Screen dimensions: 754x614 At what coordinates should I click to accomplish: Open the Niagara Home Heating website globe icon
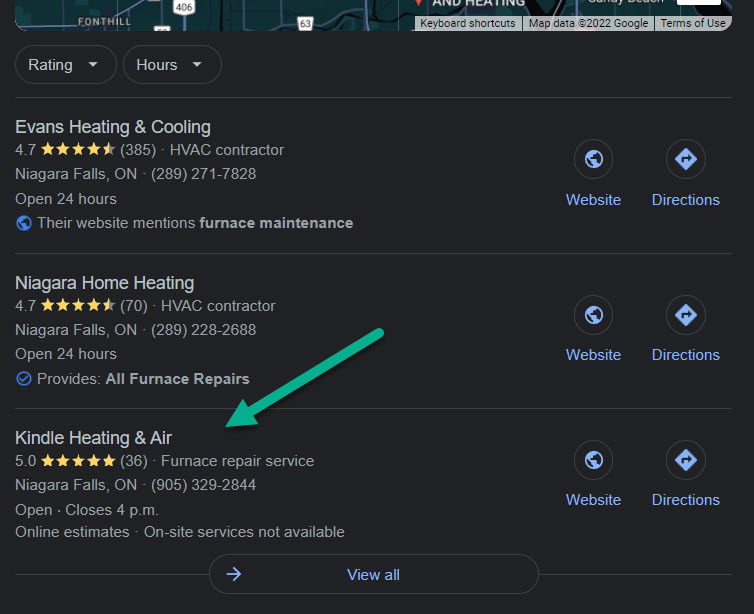click(593, 315)
